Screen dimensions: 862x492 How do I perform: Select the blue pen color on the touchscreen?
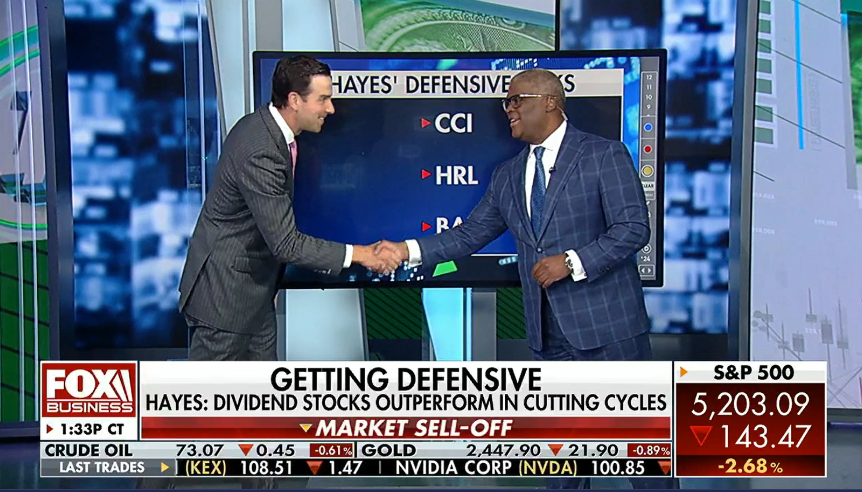[x=648, y=127]
